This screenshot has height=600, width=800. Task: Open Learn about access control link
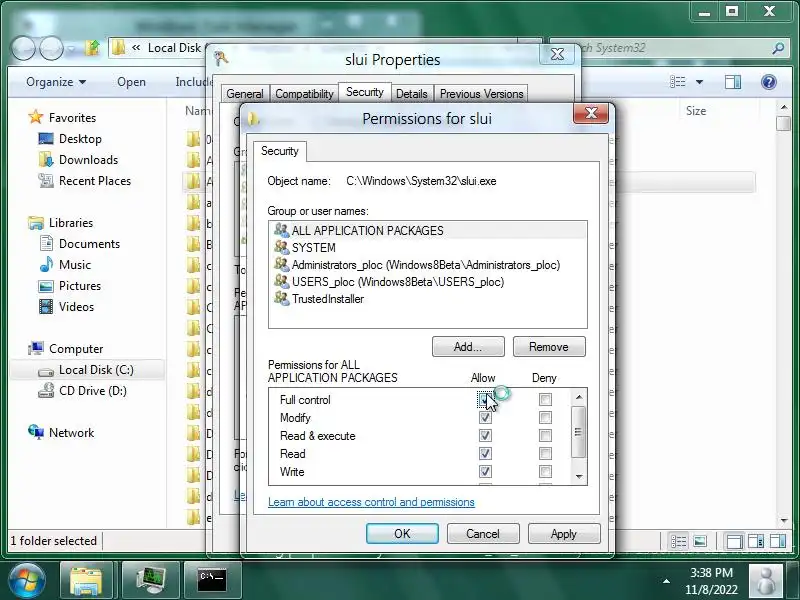tap(371, 502)
